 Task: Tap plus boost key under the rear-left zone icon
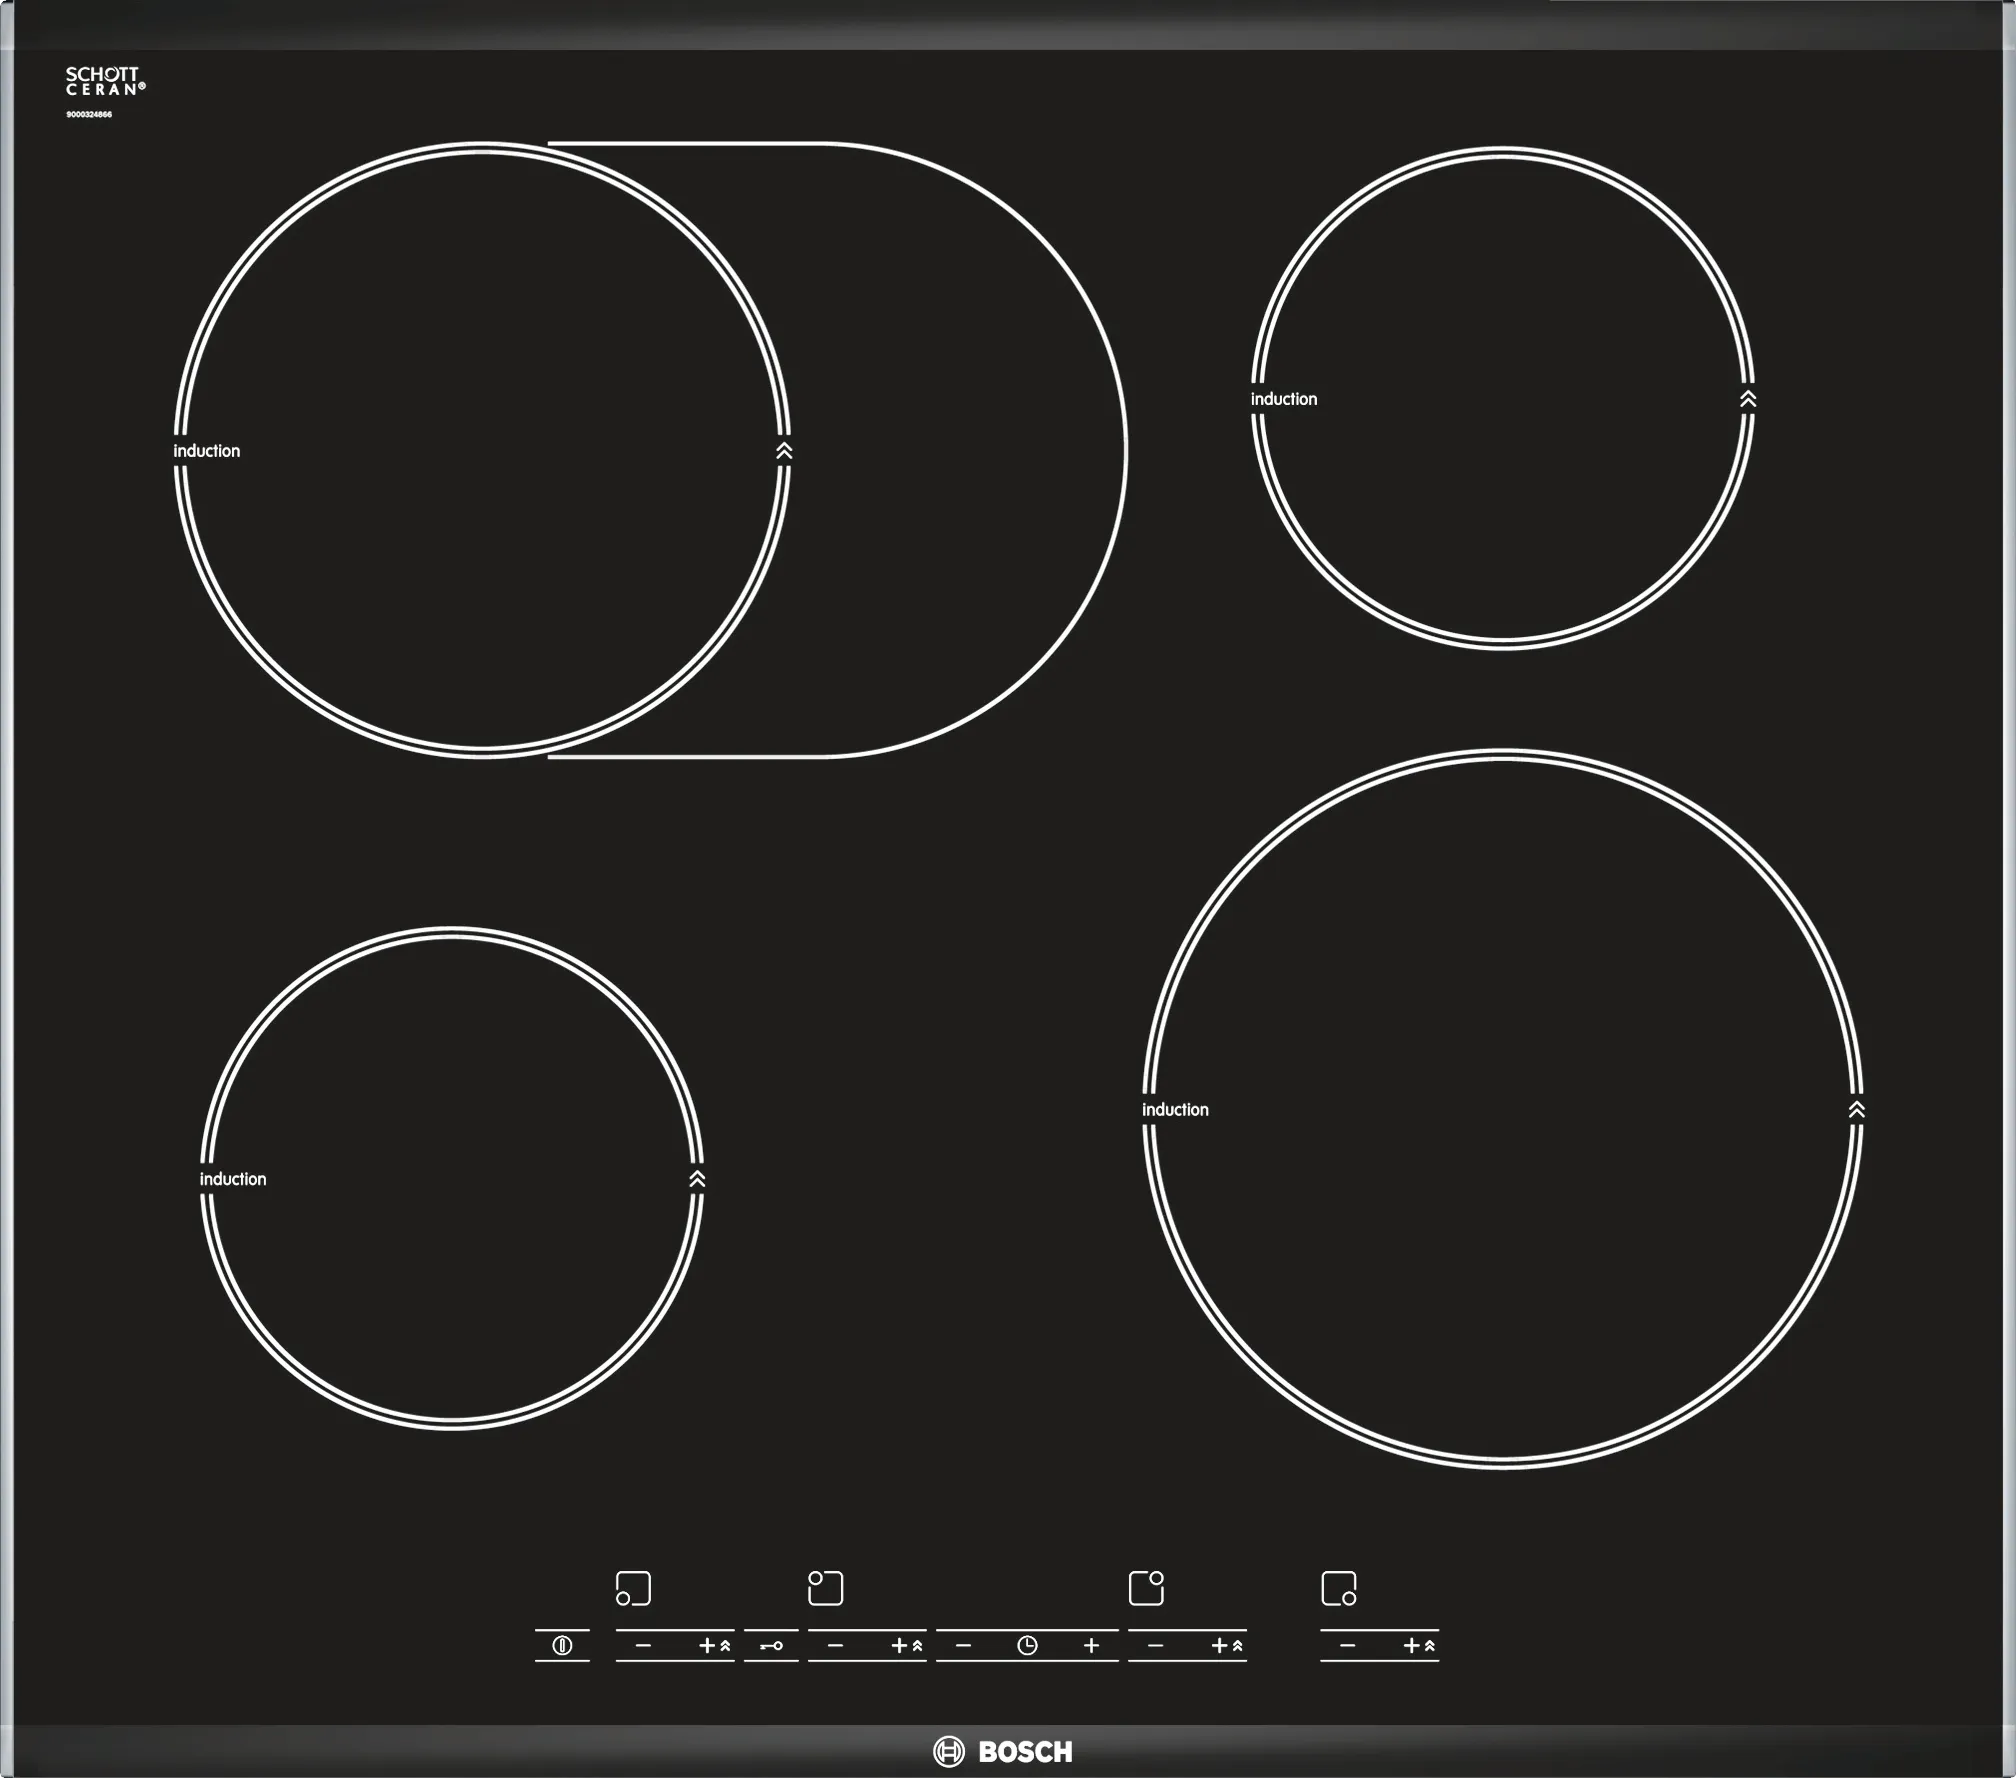[906, 1645]
